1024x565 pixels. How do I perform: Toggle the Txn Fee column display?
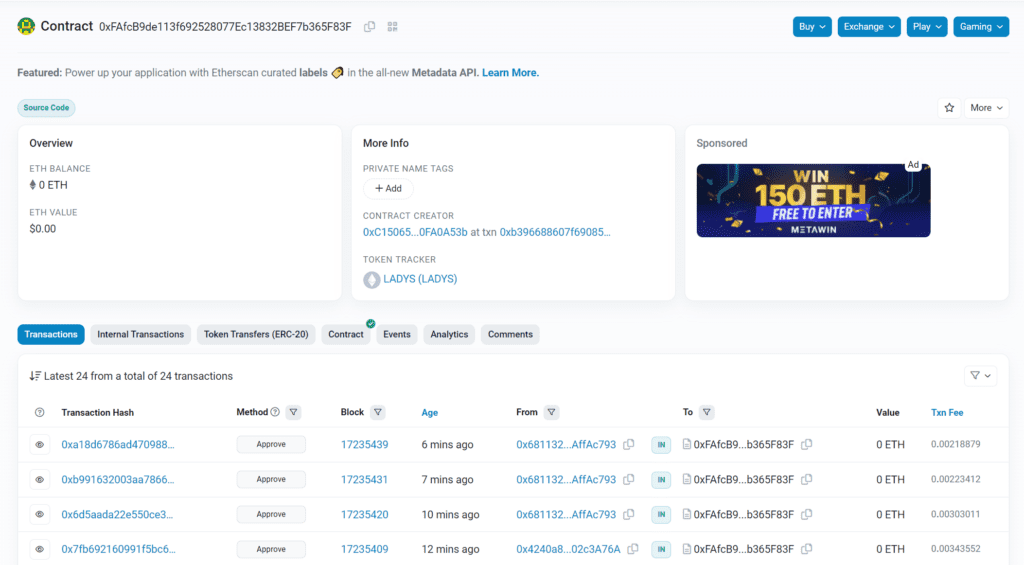click(947, 412)
